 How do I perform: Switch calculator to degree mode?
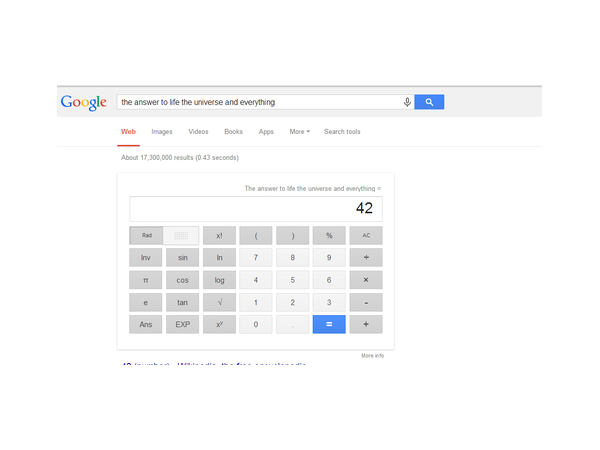(x=181, y=236)
